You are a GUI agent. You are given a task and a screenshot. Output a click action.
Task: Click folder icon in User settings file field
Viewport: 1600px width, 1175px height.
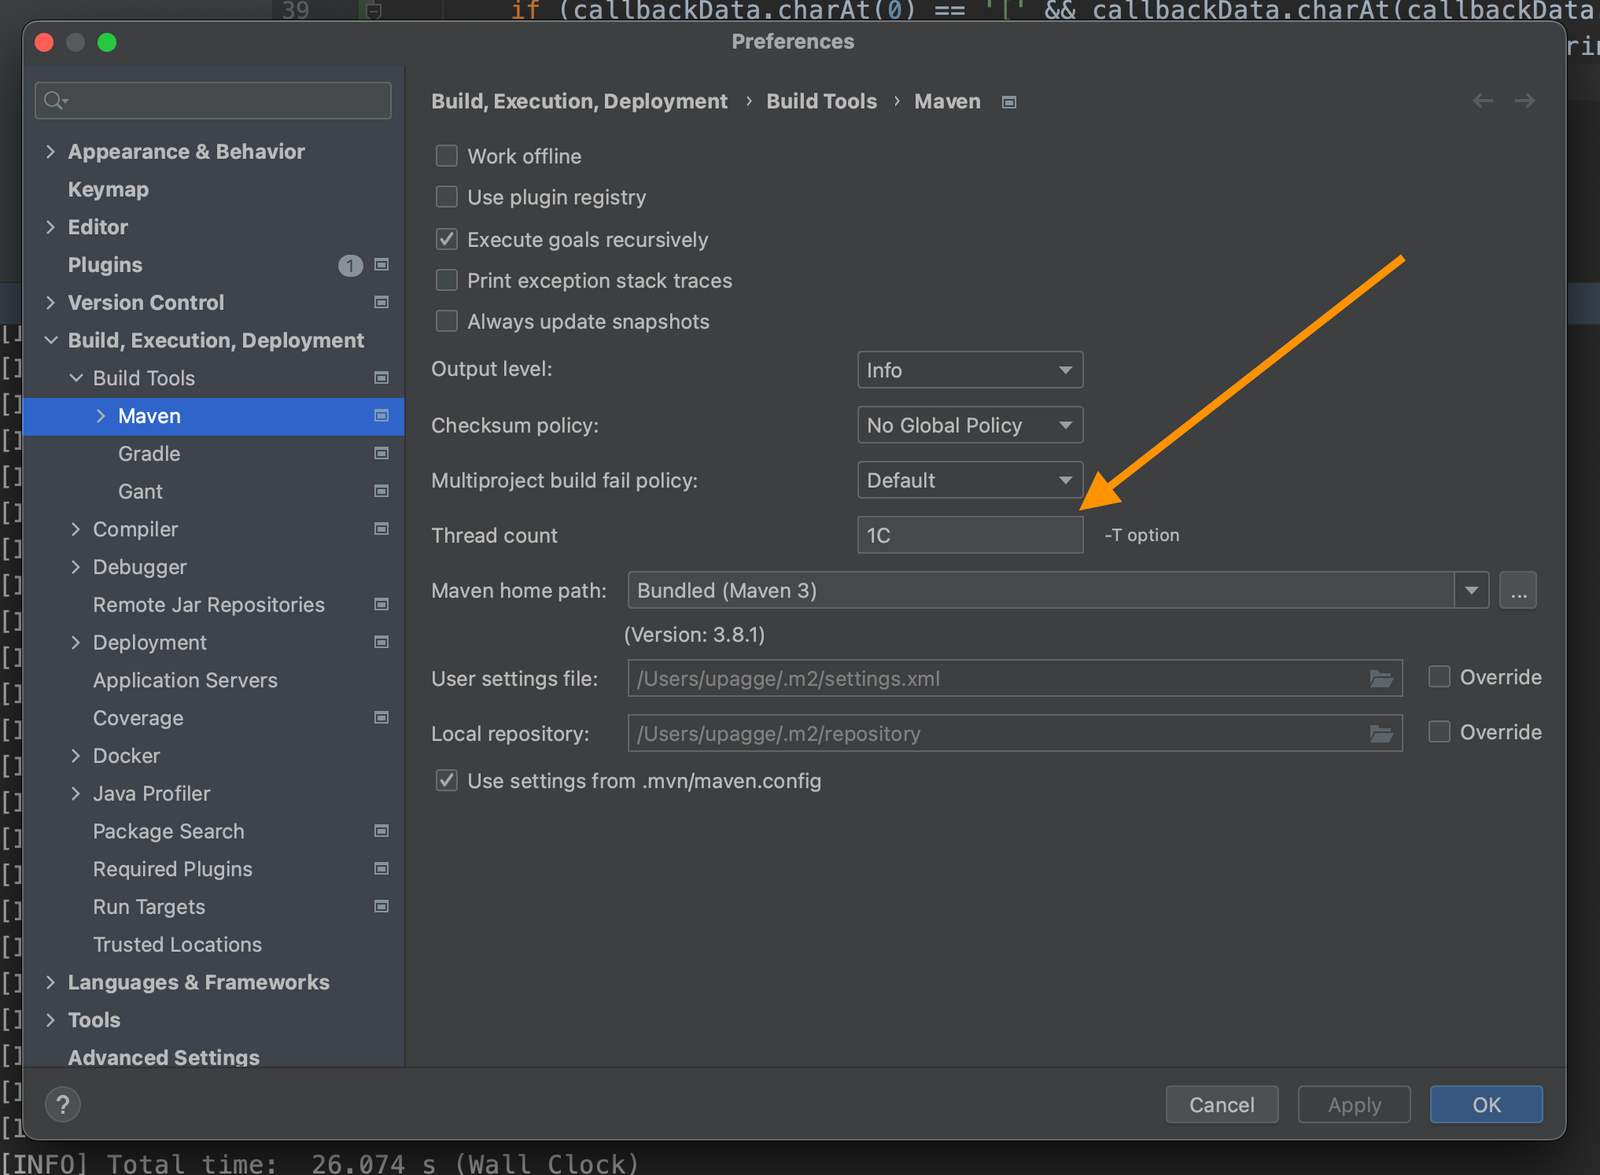tap(1381, 679)
